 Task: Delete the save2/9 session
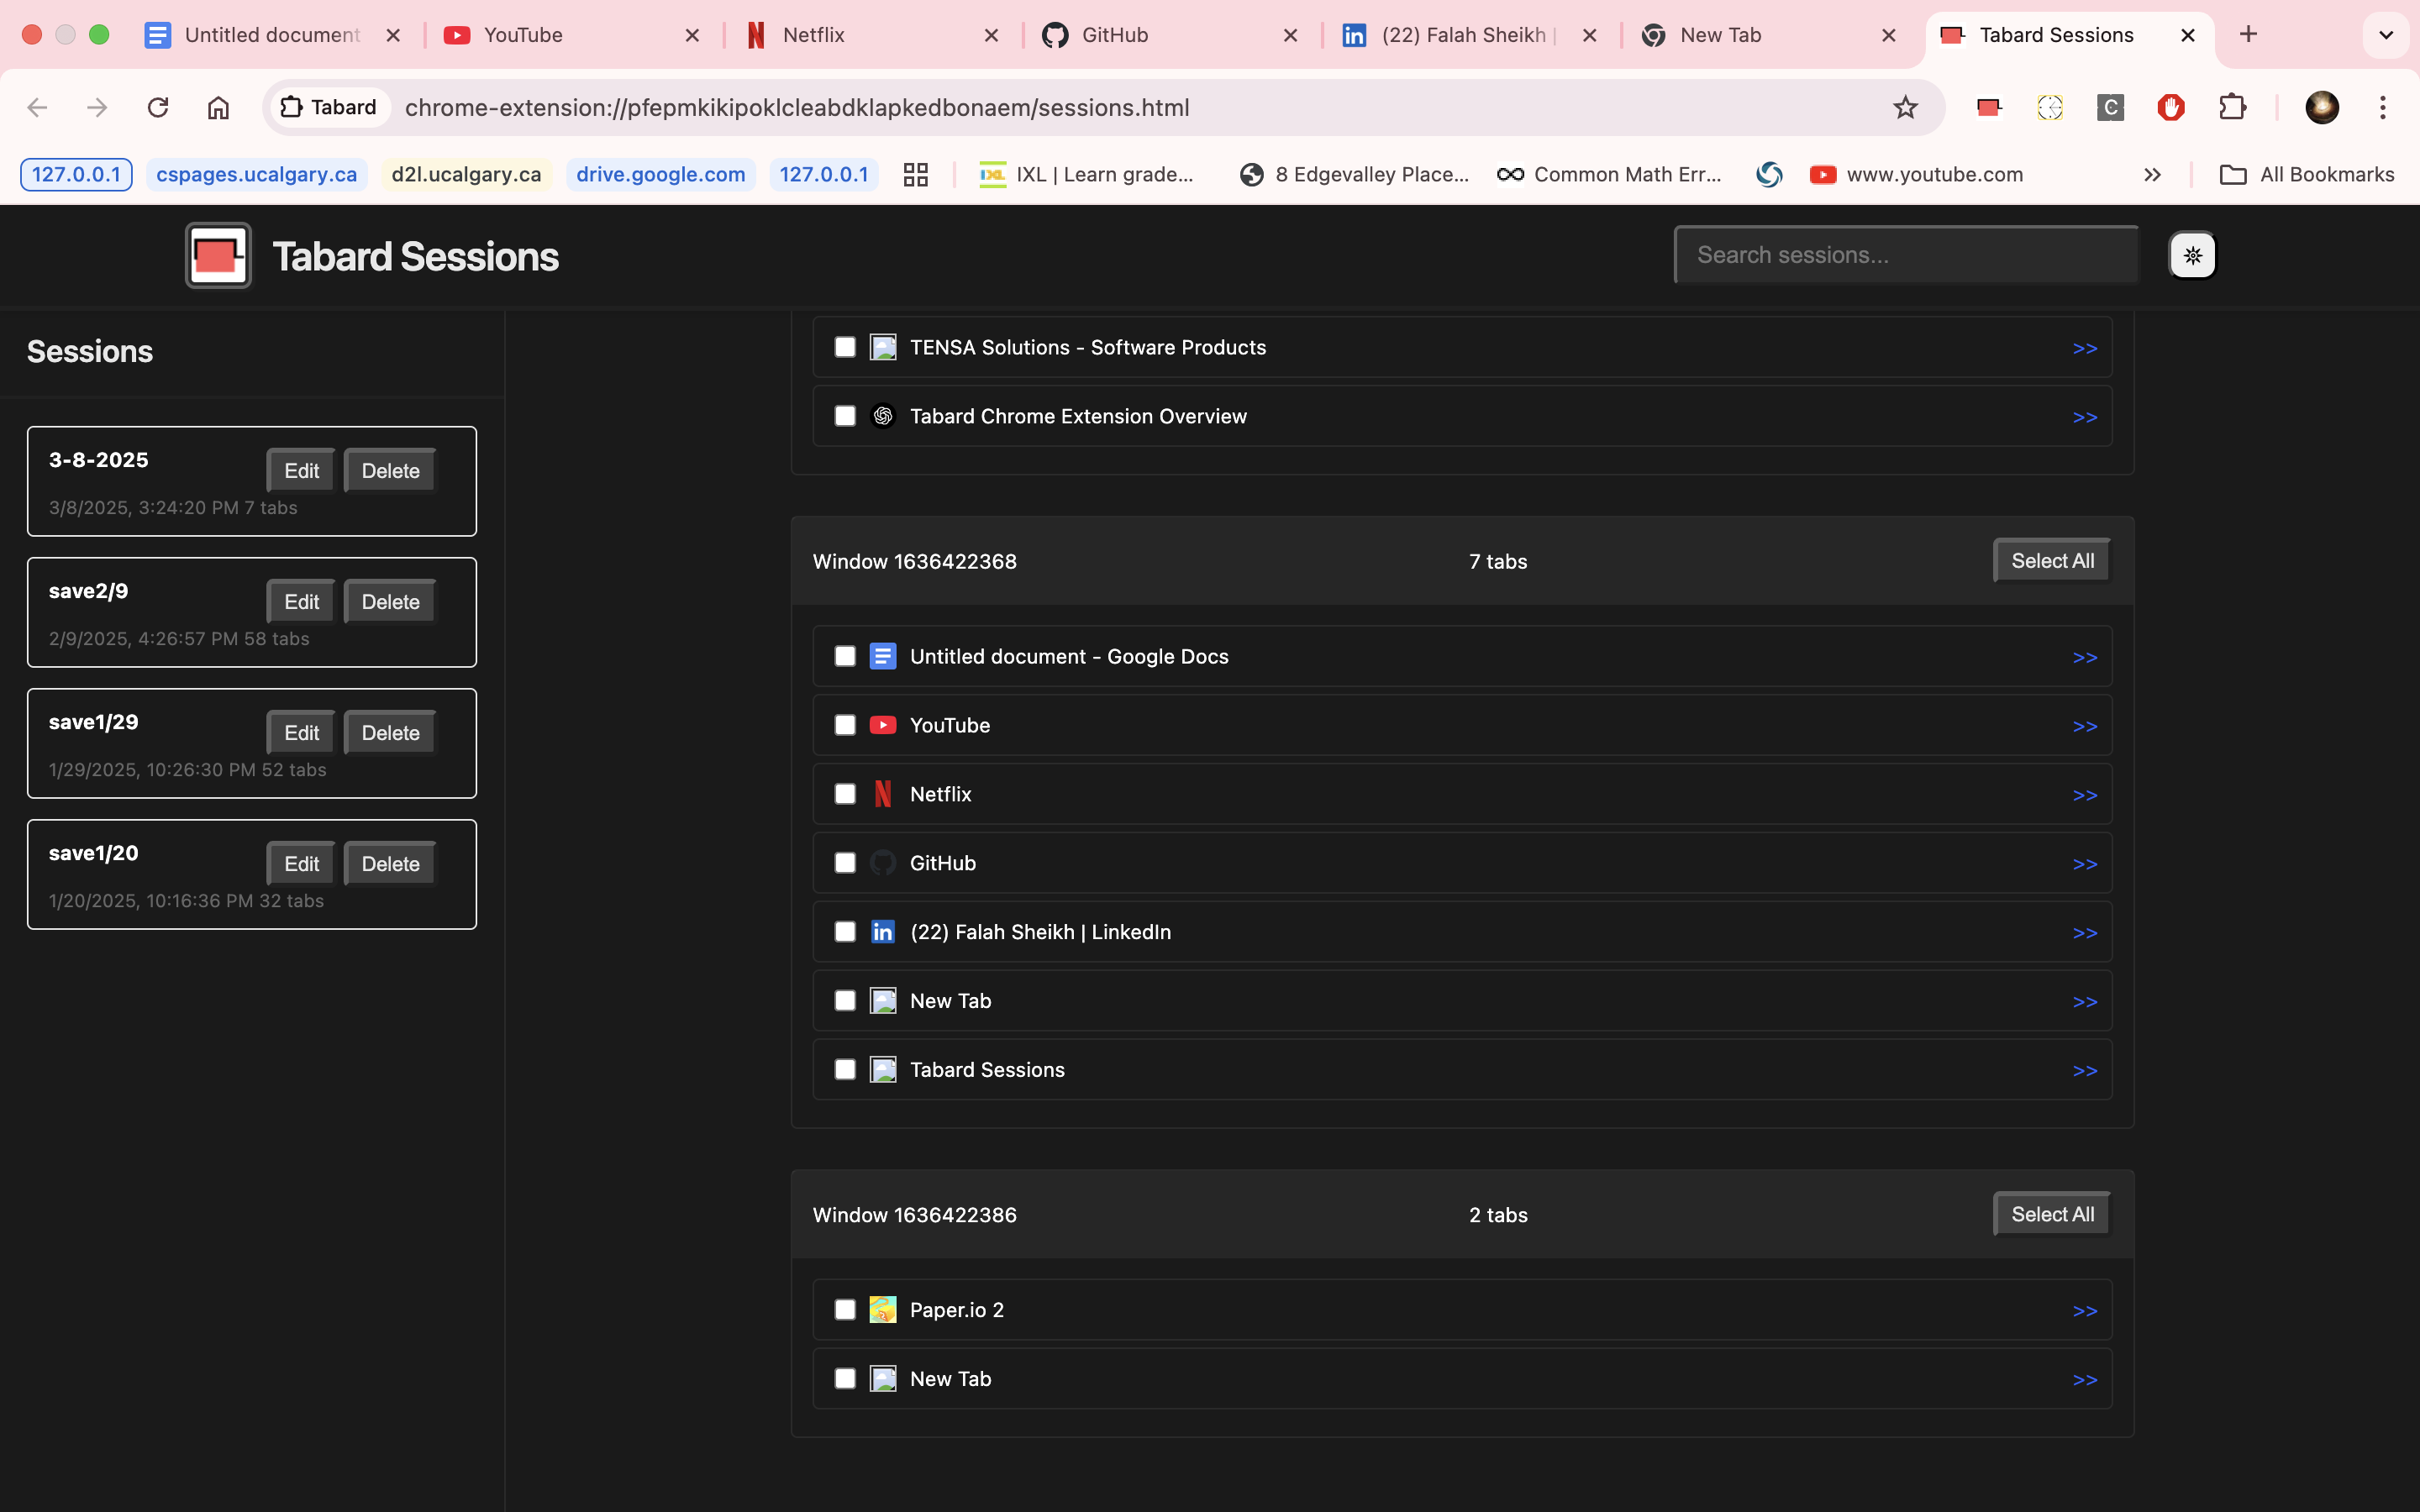click(390, 602)
